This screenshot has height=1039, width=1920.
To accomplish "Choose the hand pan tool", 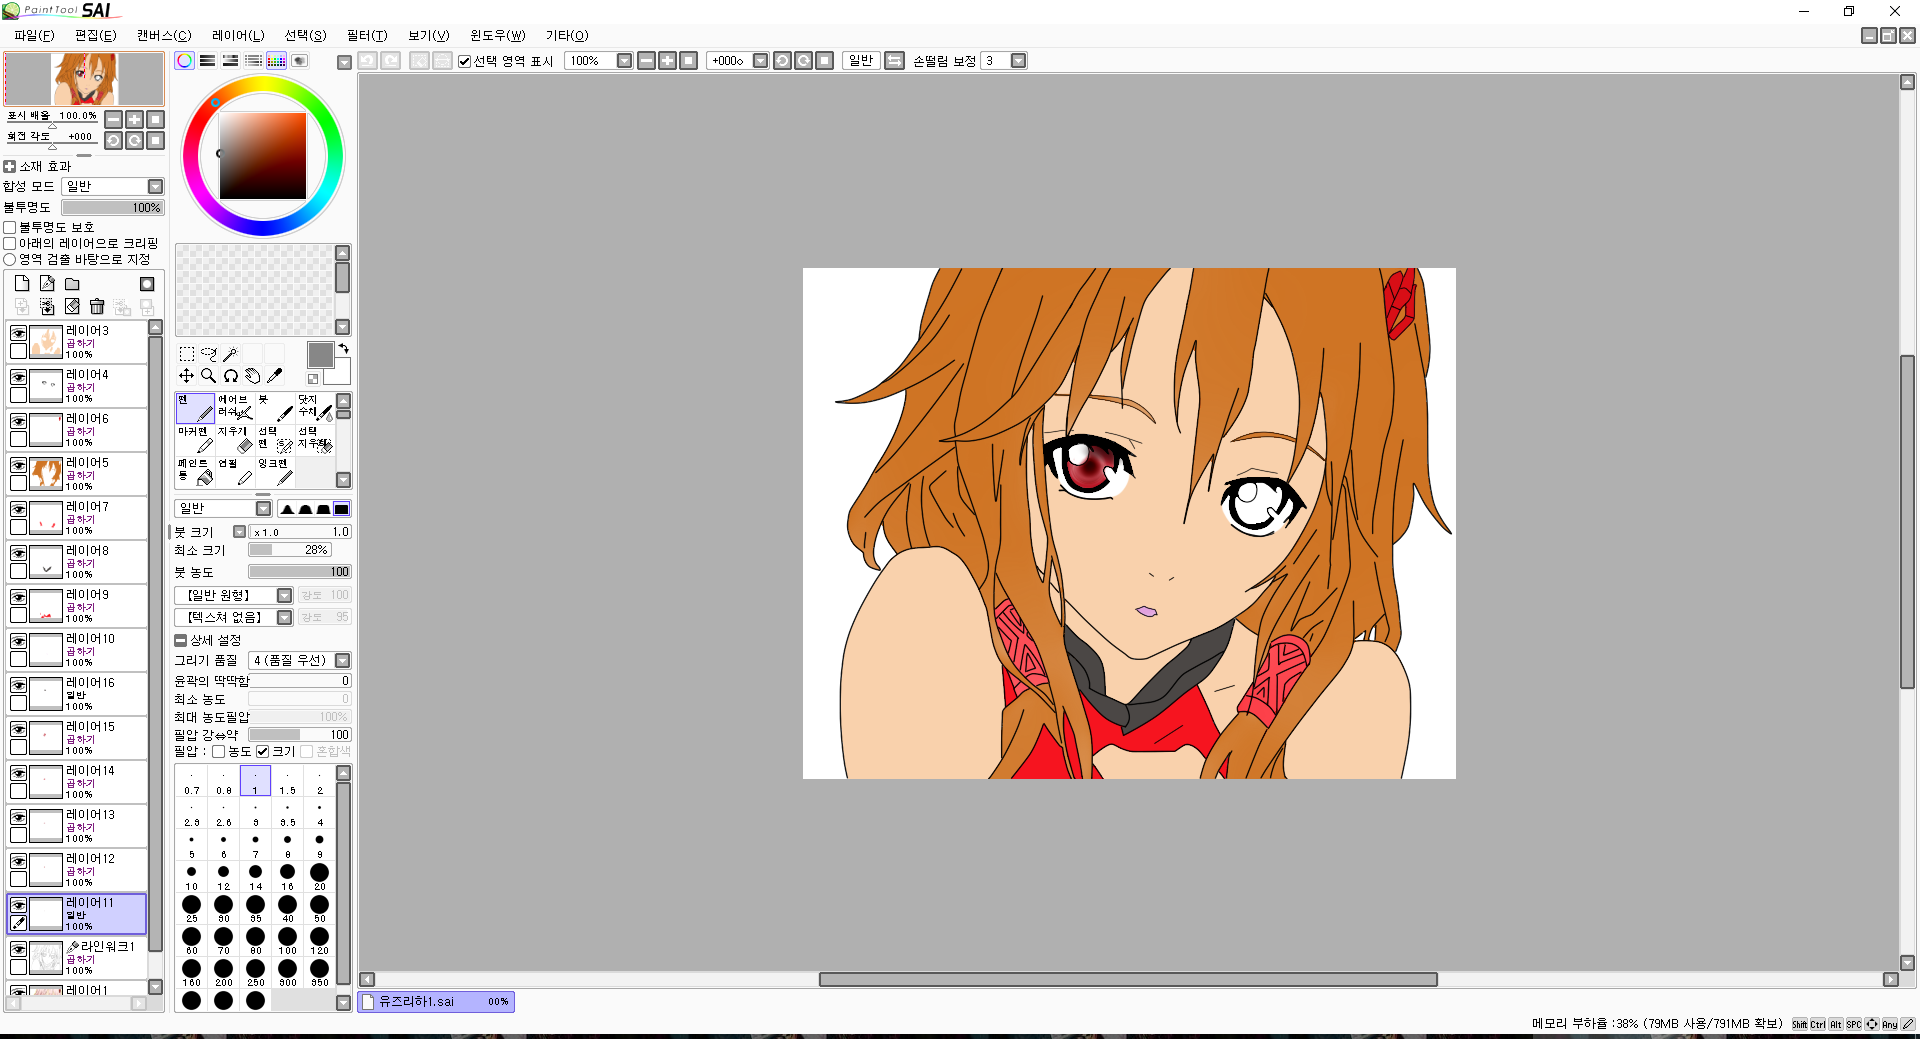I will point(253,376).
